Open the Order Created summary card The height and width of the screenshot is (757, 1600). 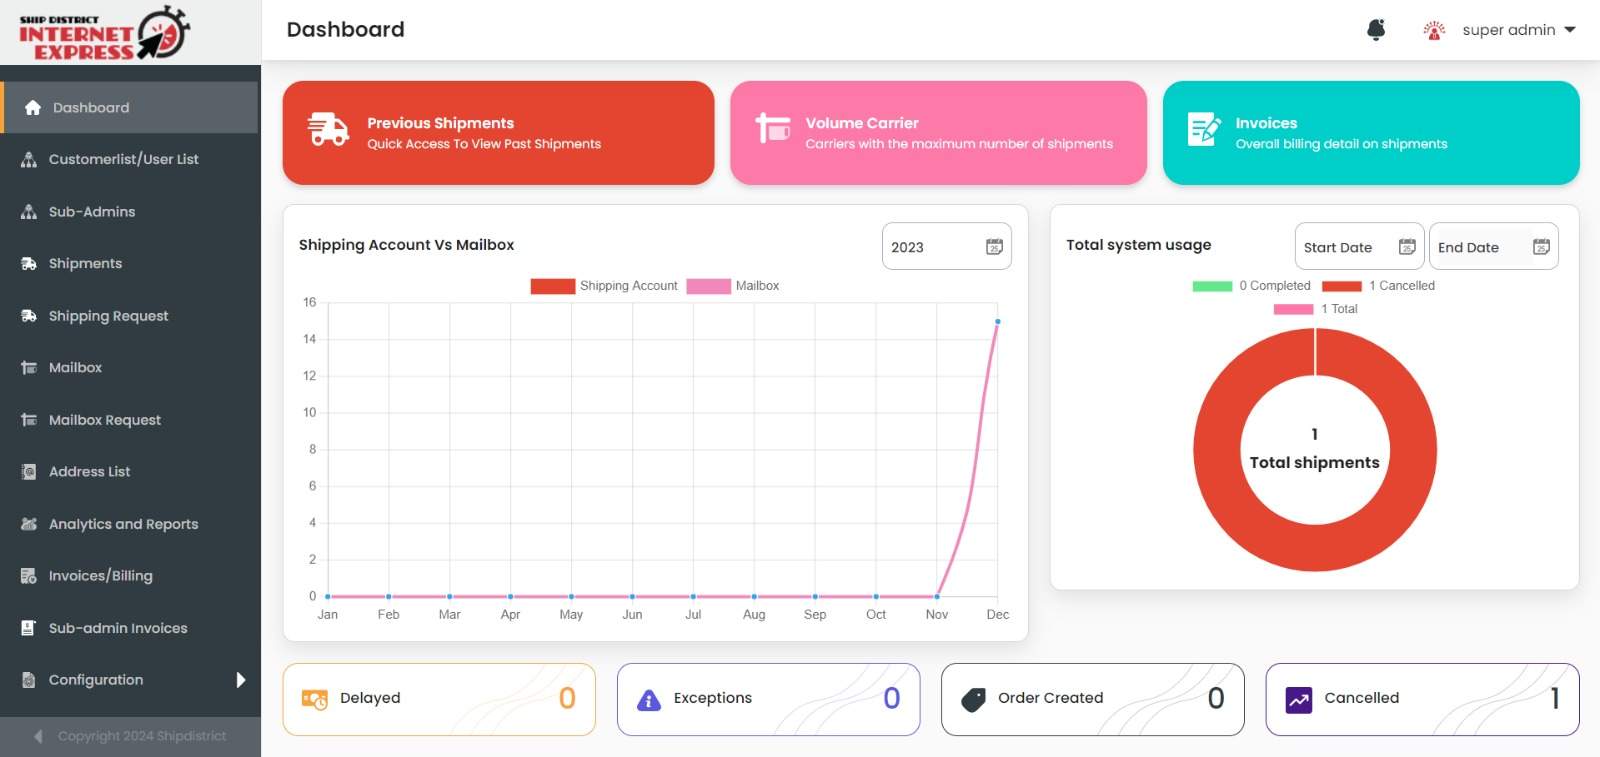(1092, 699)
